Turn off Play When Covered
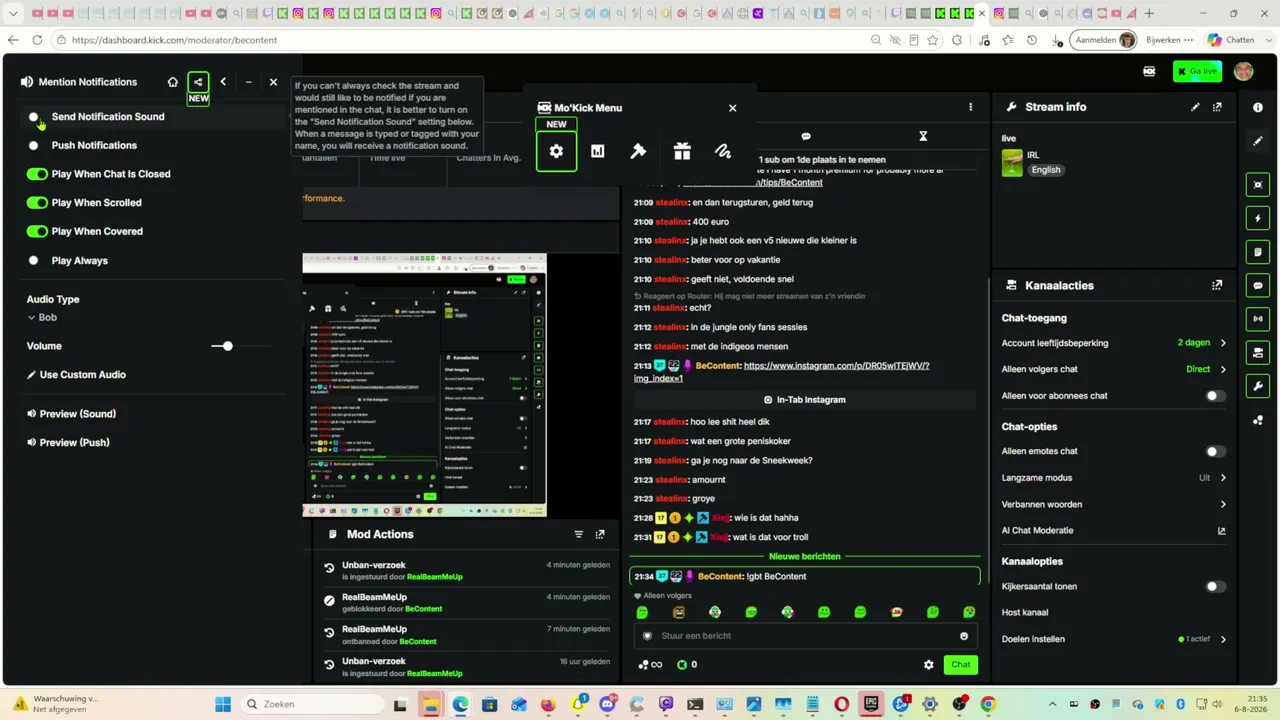1280x720 pixels. (37, 232)
